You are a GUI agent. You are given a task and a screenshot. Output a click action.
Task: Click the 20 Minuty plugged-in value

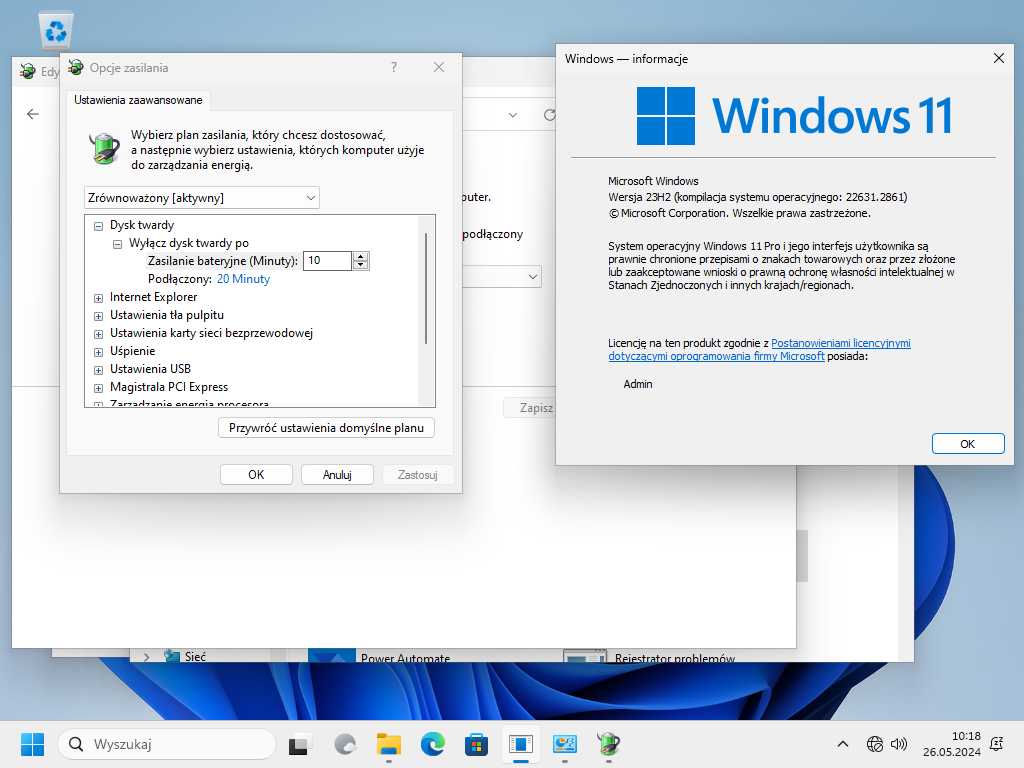[243, 279]
